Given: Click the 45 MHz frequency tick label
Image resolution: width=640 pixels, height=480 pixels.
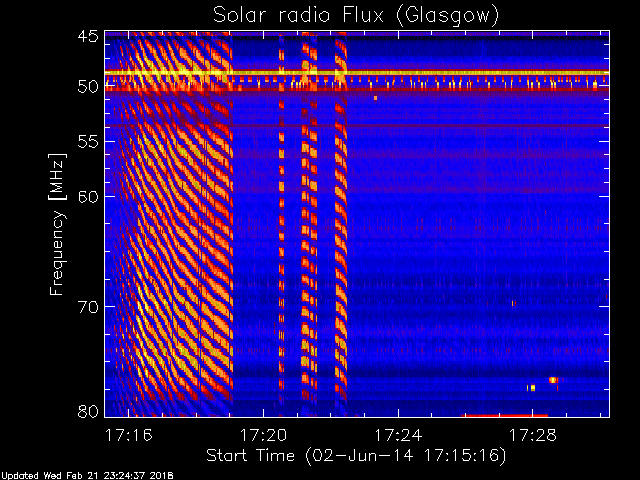Looking at the screenshot, I should point(88,36).
